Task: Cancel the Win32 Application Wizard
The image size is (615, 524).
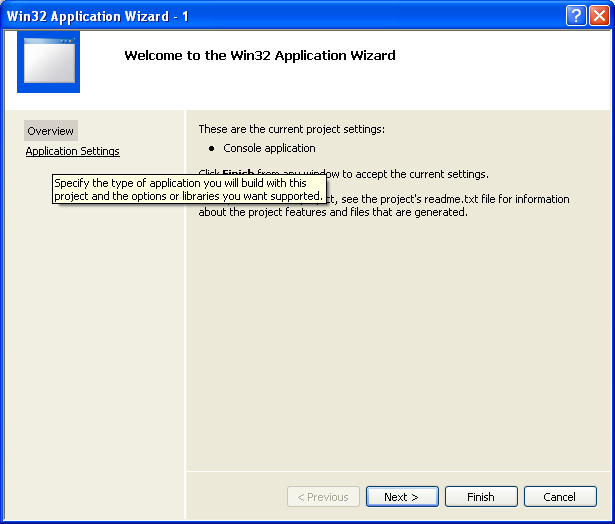Action: (x=560, y=497)
